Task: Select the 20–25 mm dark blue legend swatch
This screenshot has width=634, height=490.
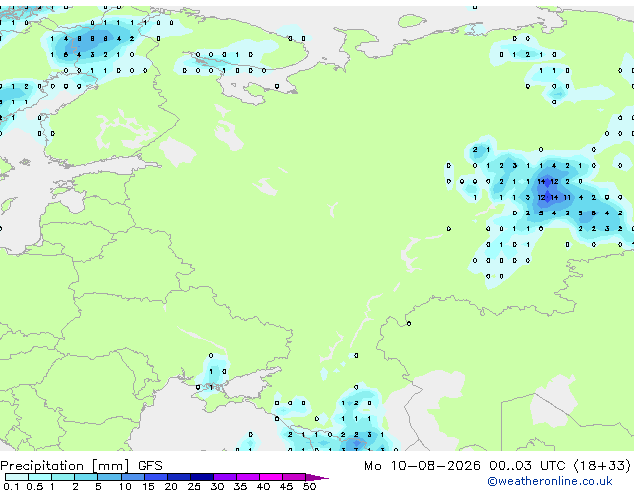Action: (179, 477)
